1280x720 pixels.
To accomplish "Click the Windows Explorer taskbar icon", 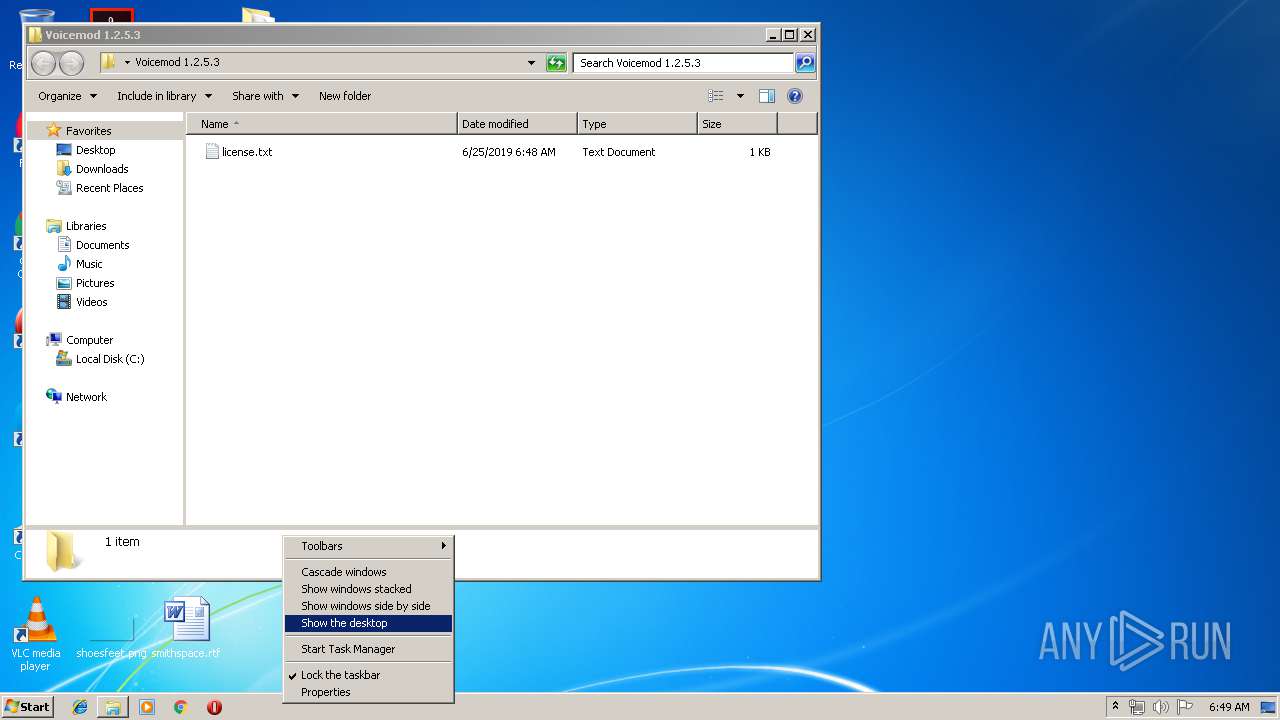I will tap(113, 707).
